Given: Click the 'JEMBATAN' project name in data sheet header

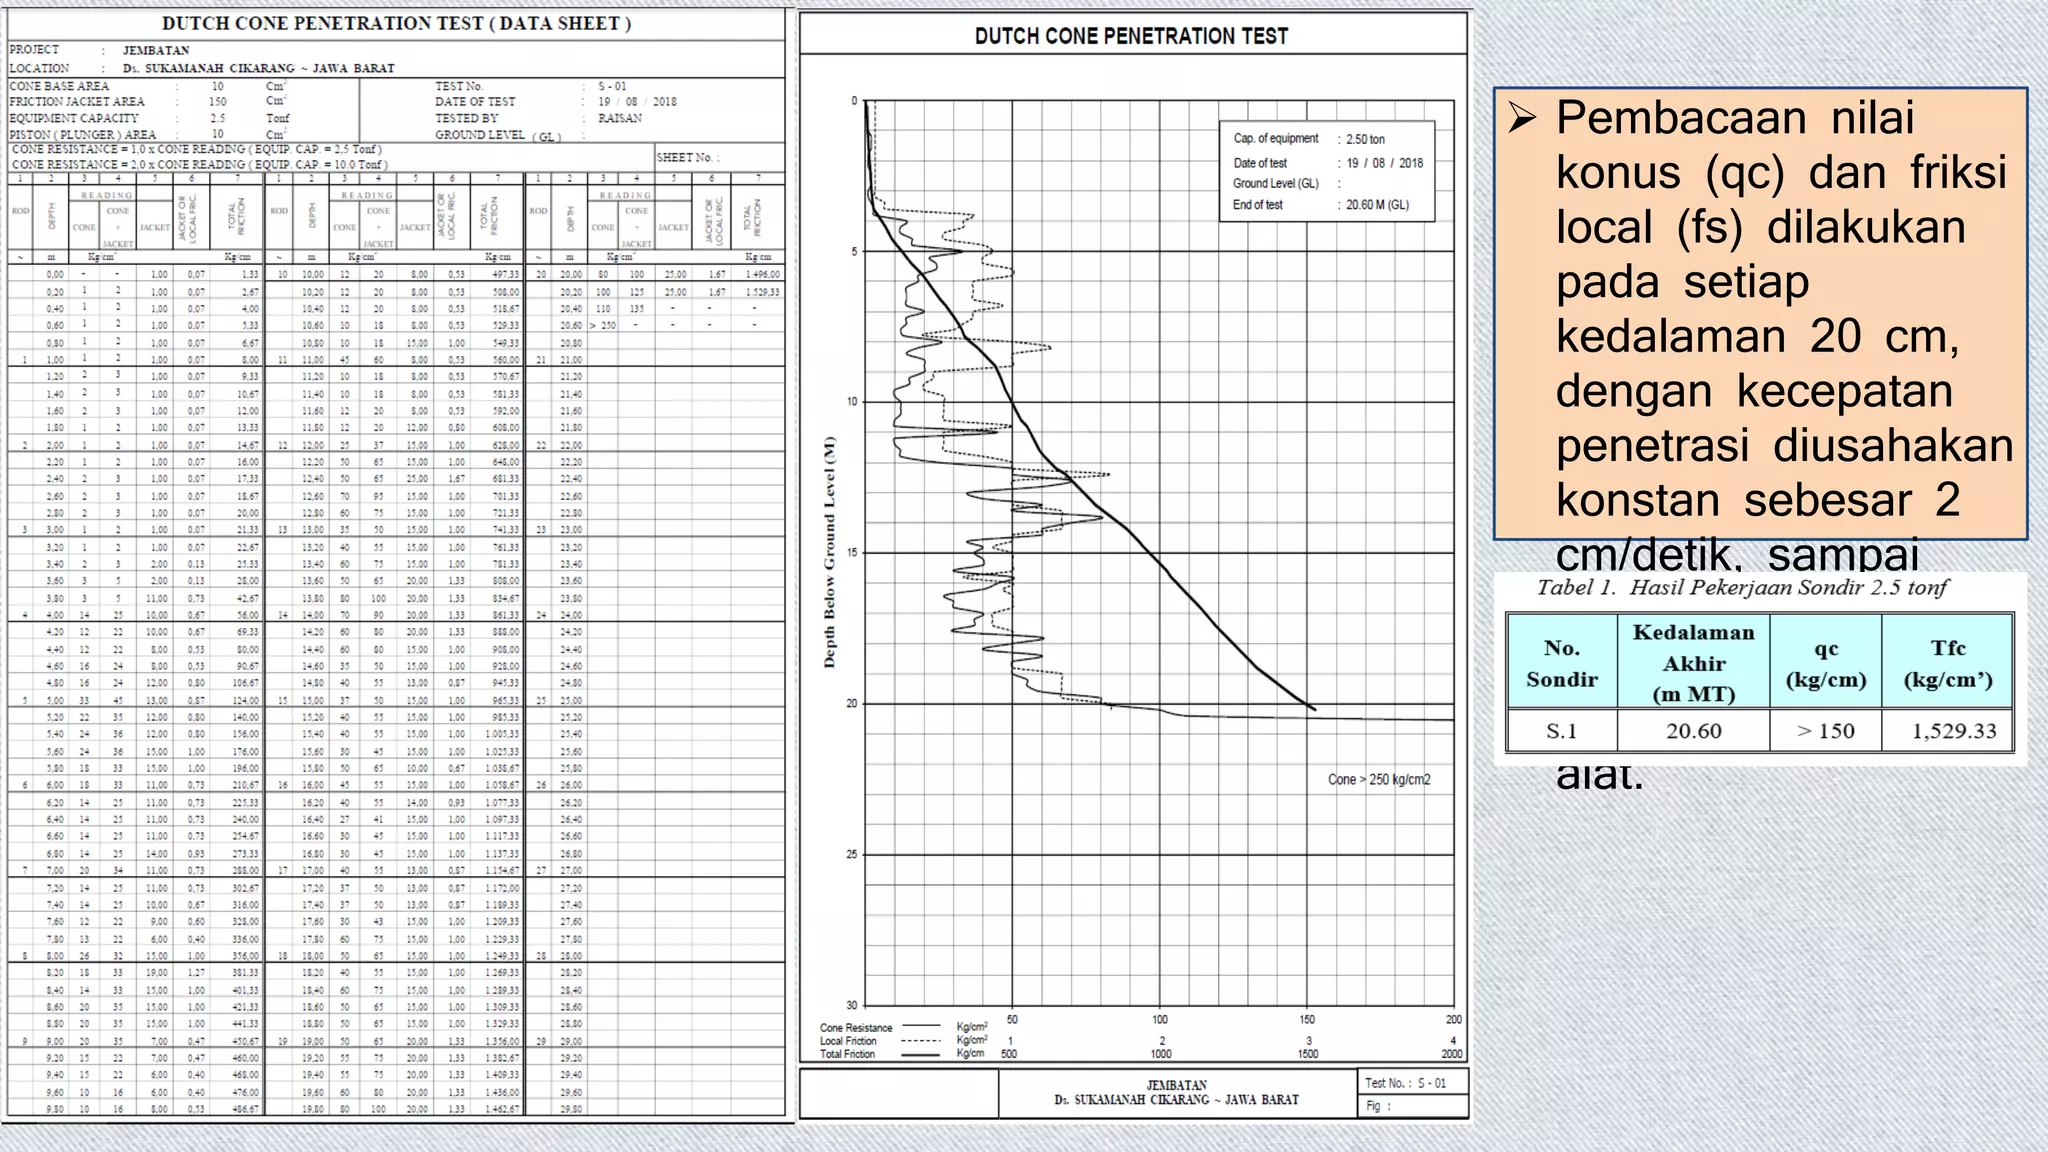Looking at the screenshot, I should point(156,50).
